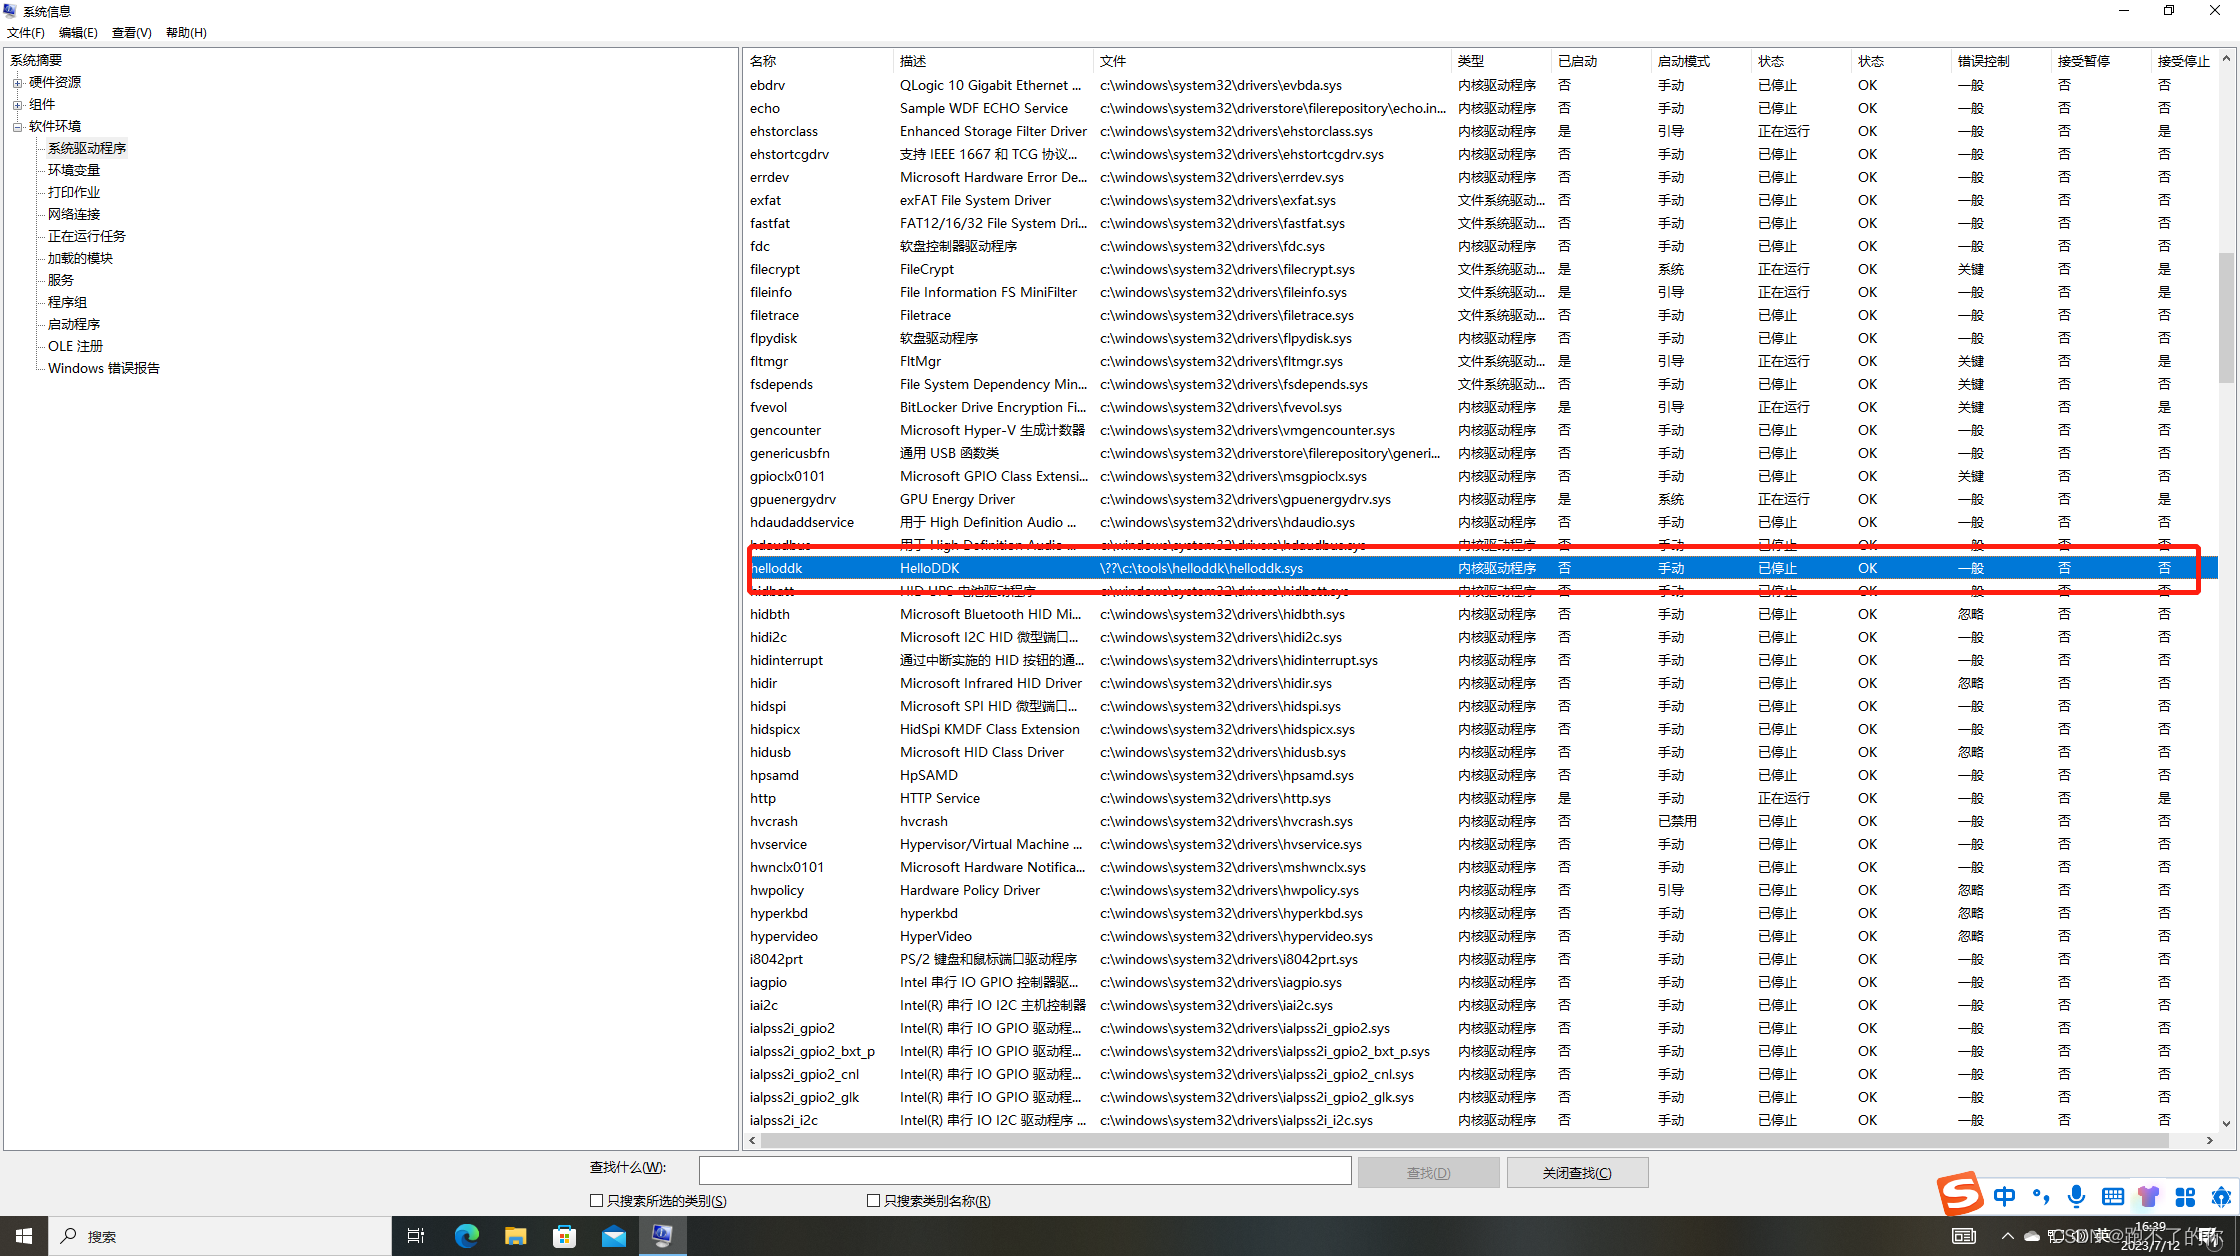Image resolution: width=2240 pixels, height=1256 pixels.
Task: Select 服务 in the tree
Action: click(61, 280)
